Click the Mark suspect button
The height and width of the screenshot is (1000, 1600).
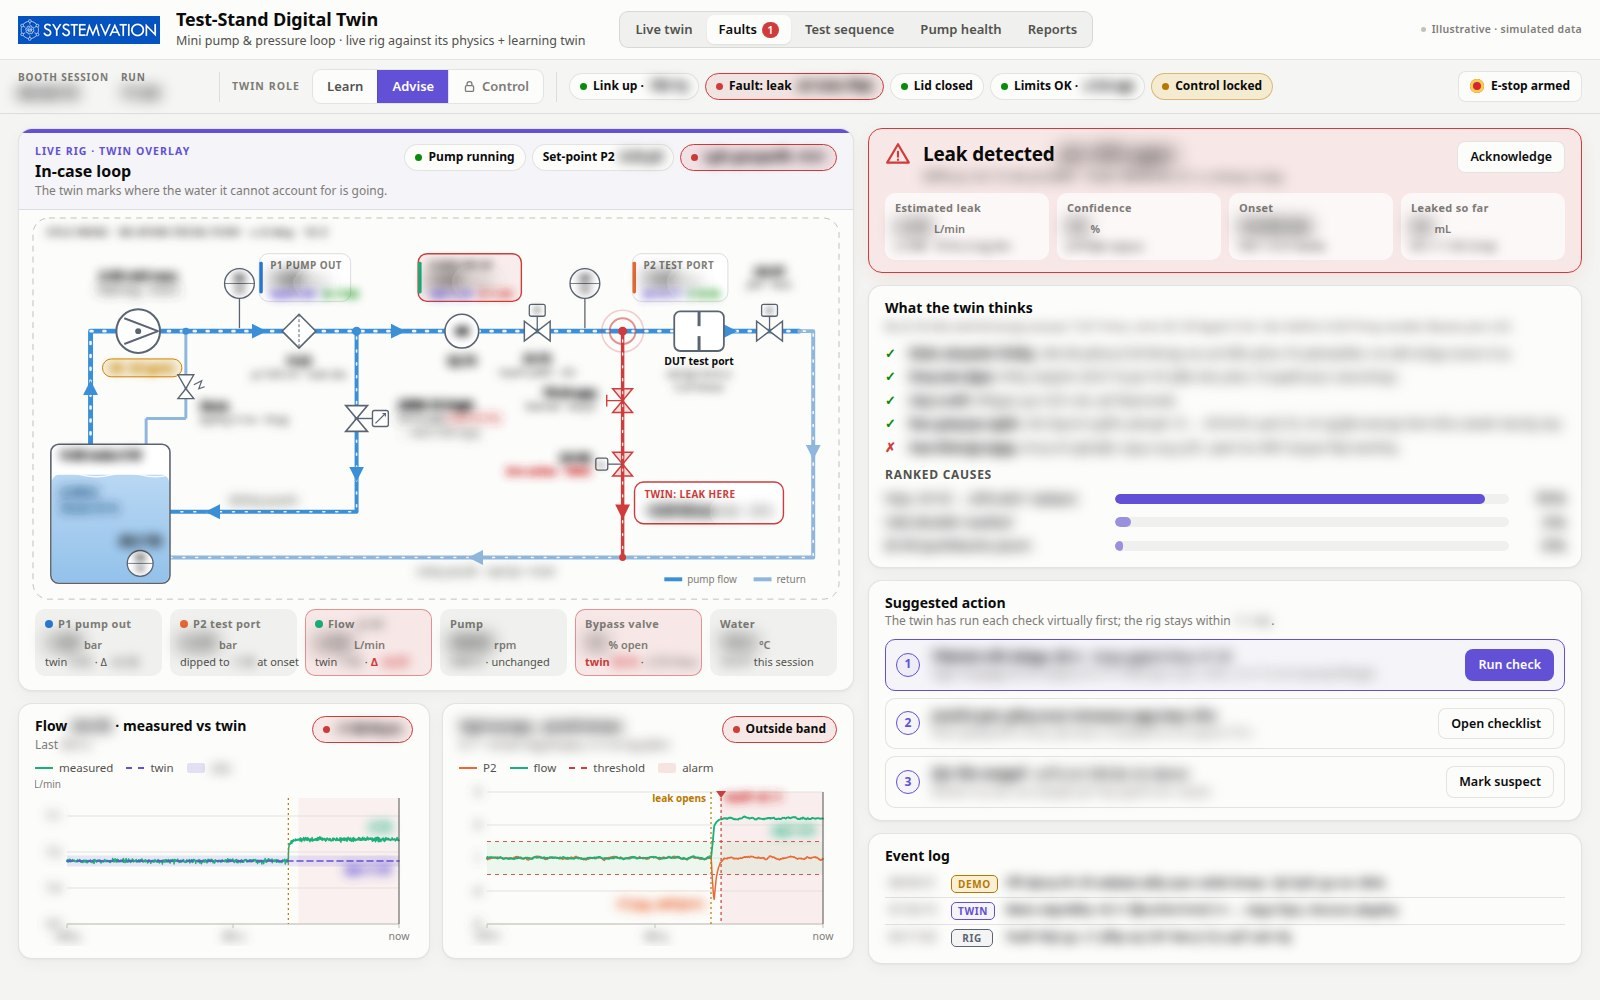pos(1499,782)
